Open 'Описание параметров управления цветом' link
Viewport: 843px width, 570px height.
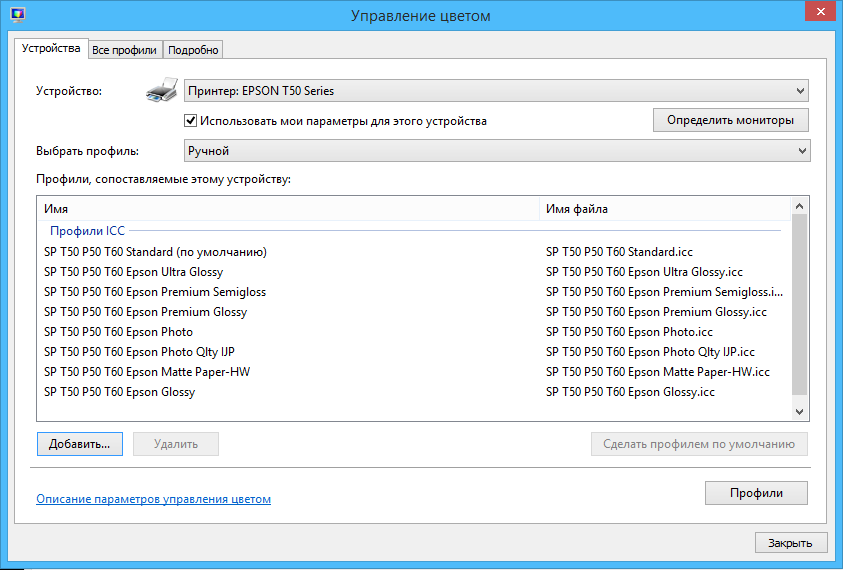pos(153,499)
